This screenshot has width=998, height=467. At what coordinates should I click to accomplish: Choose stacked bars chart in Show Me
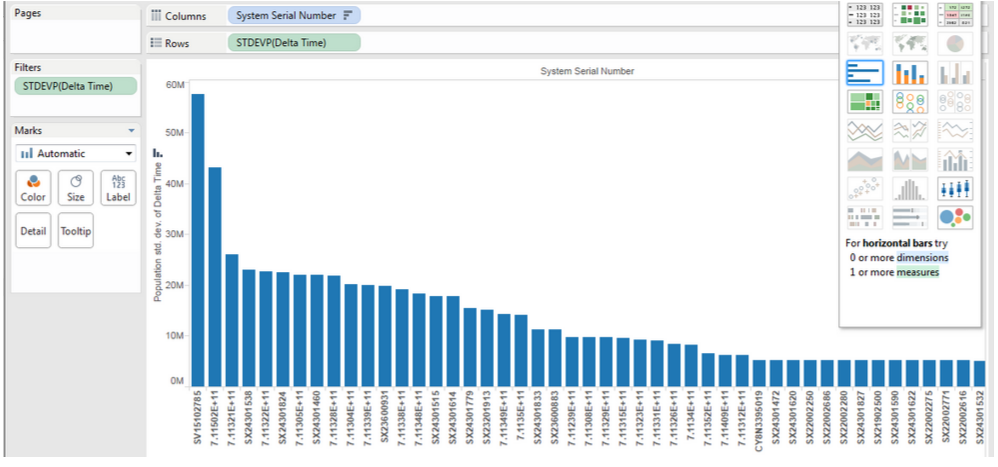point(910,73)
